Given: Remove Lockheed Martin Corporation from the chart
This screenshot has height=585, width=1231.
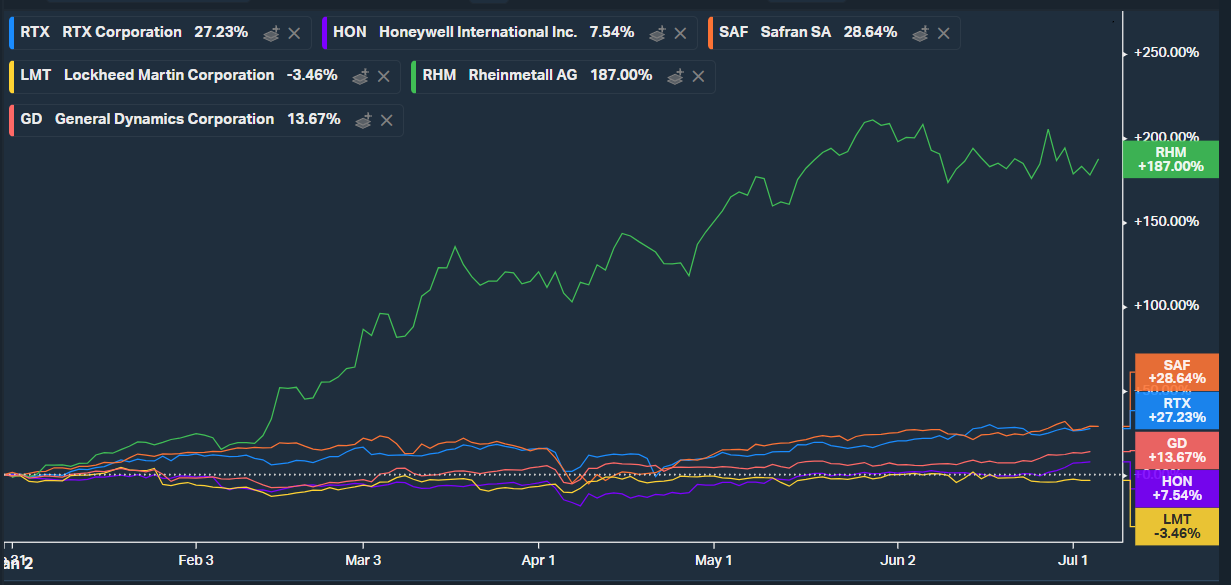Looking at the screenshot, I should coord(384,76).
